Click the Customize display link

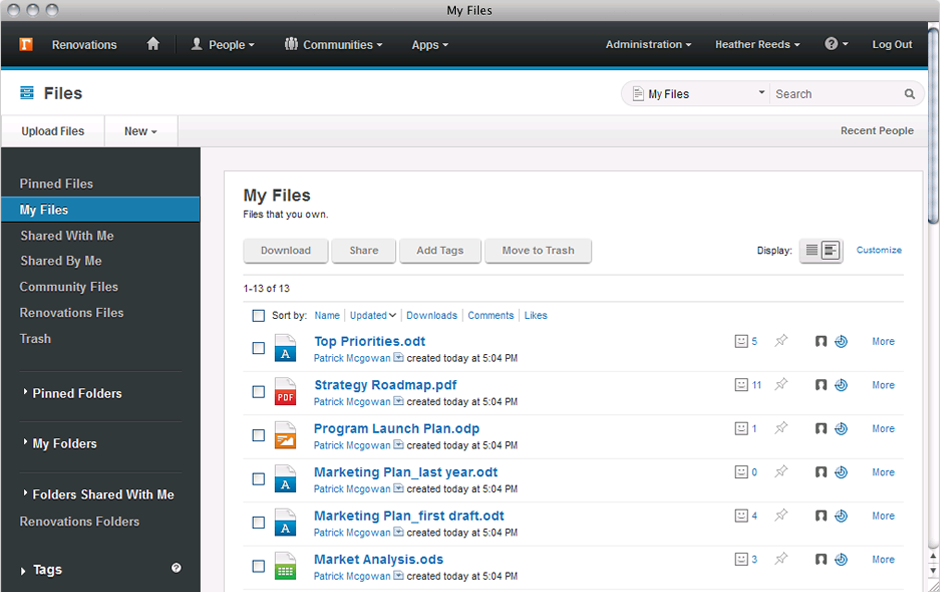click(879, 250)
